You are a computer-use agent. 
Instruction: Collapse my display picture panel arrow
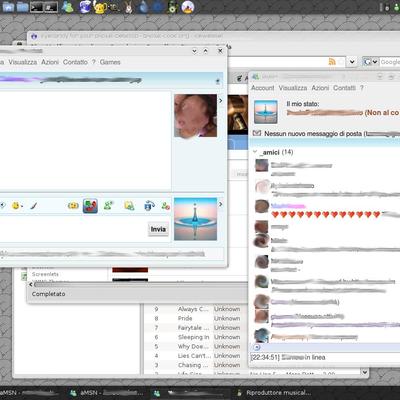click(x=220, y=204)
